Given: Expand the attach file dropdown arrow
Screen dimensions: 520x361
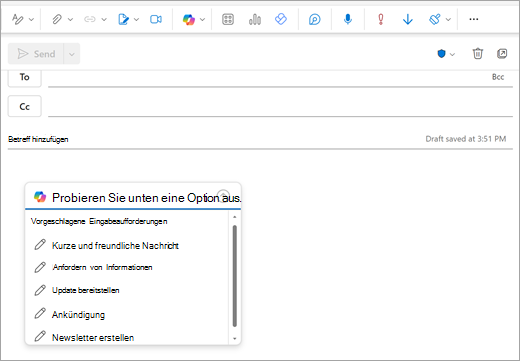Looking at the screenshot, I should coord(70,20).
